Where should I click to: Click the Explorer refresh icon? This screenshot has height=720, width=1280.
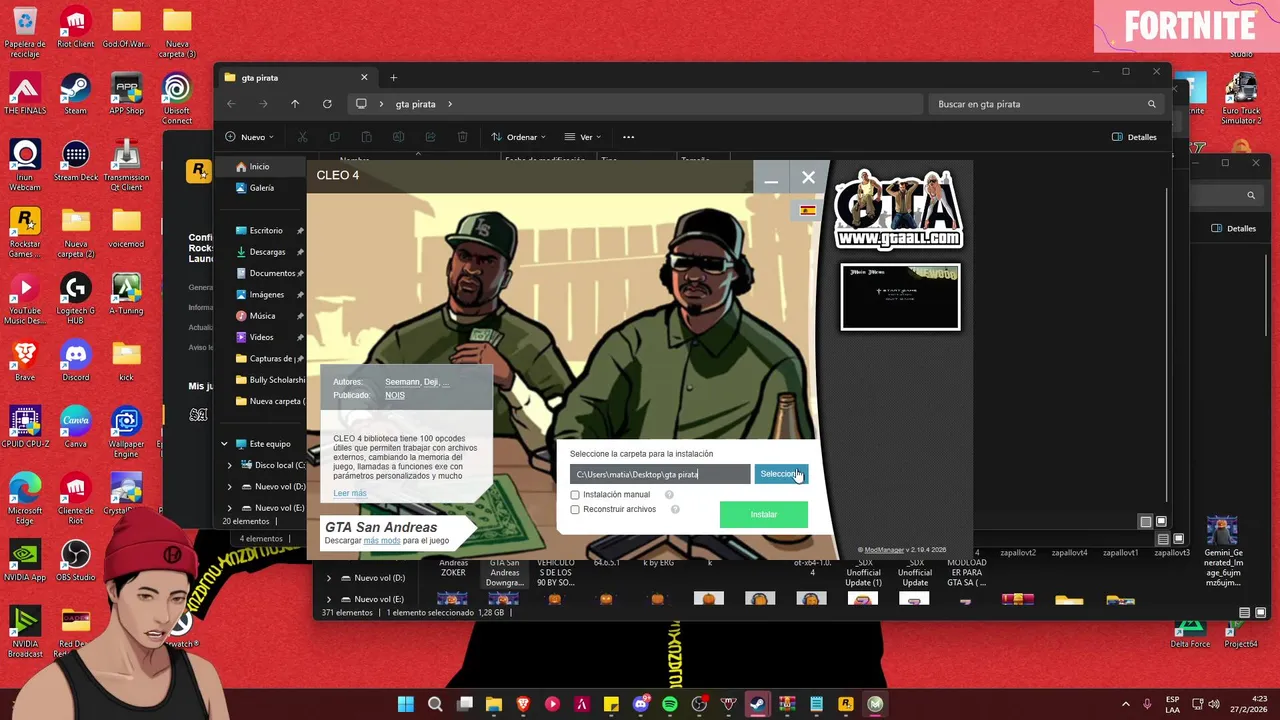(327, 104)
